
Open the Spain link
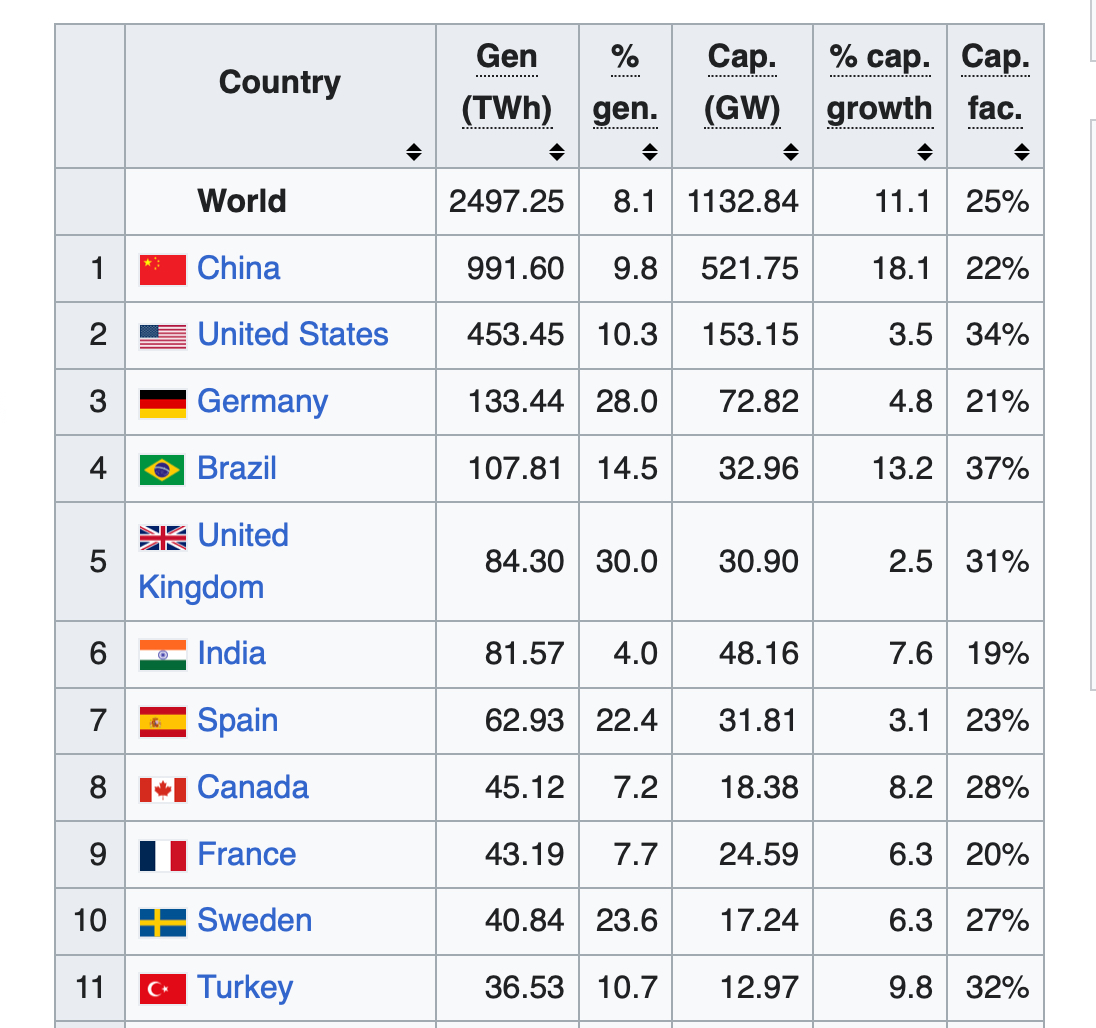pos(237,721)
